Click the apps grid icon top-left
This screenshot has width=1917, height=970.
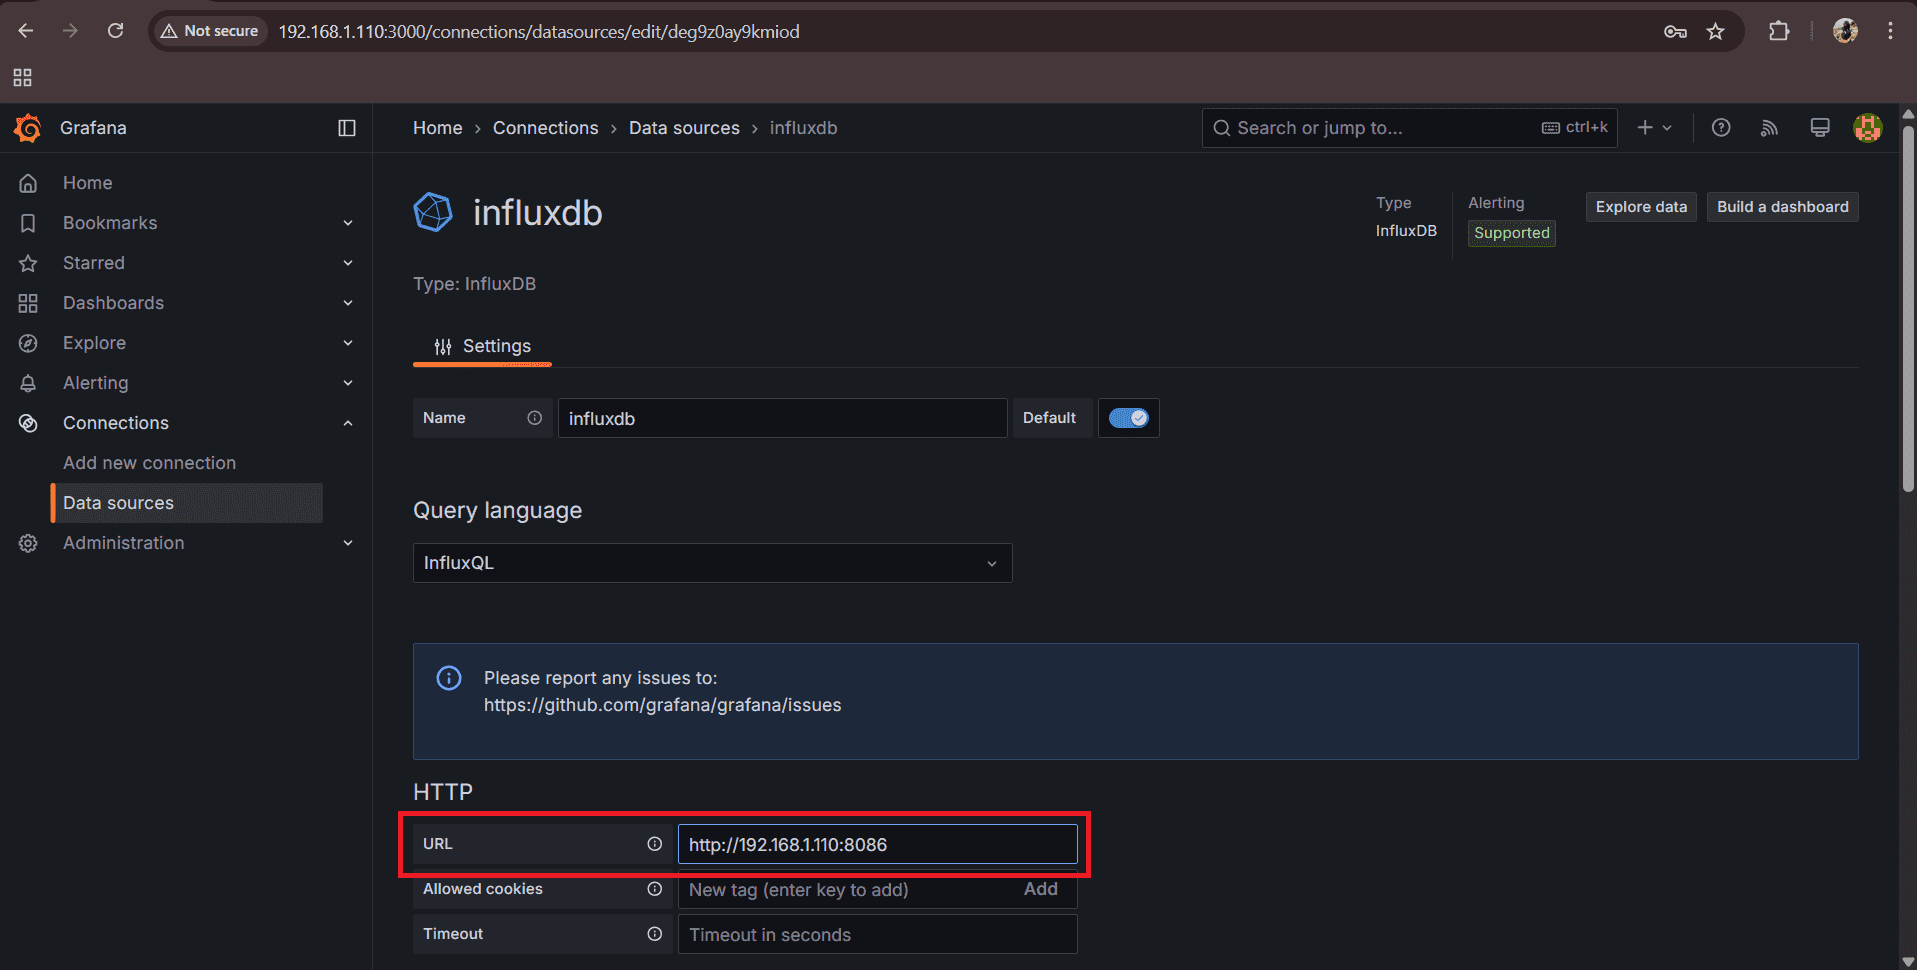point(22,77)
